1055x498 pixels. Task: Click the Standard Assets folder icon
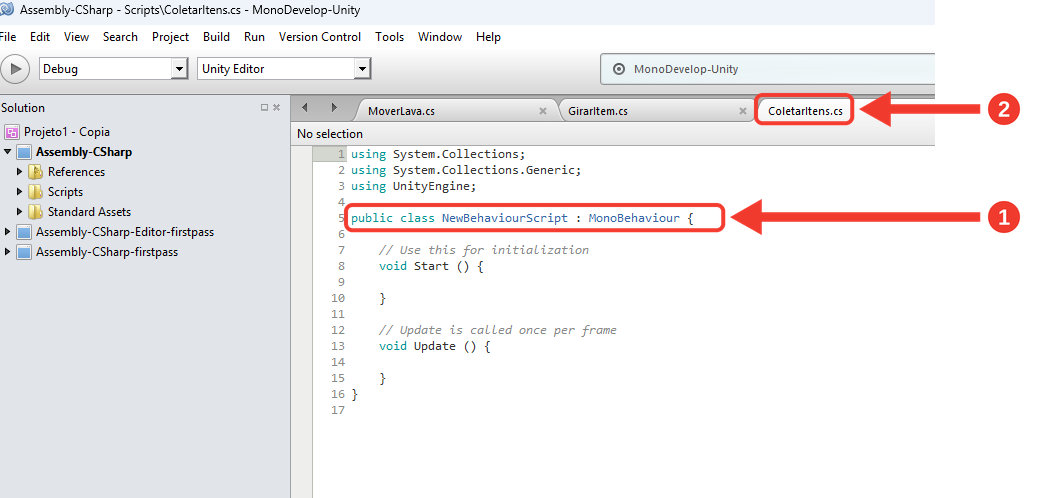(x=36, y=212)
